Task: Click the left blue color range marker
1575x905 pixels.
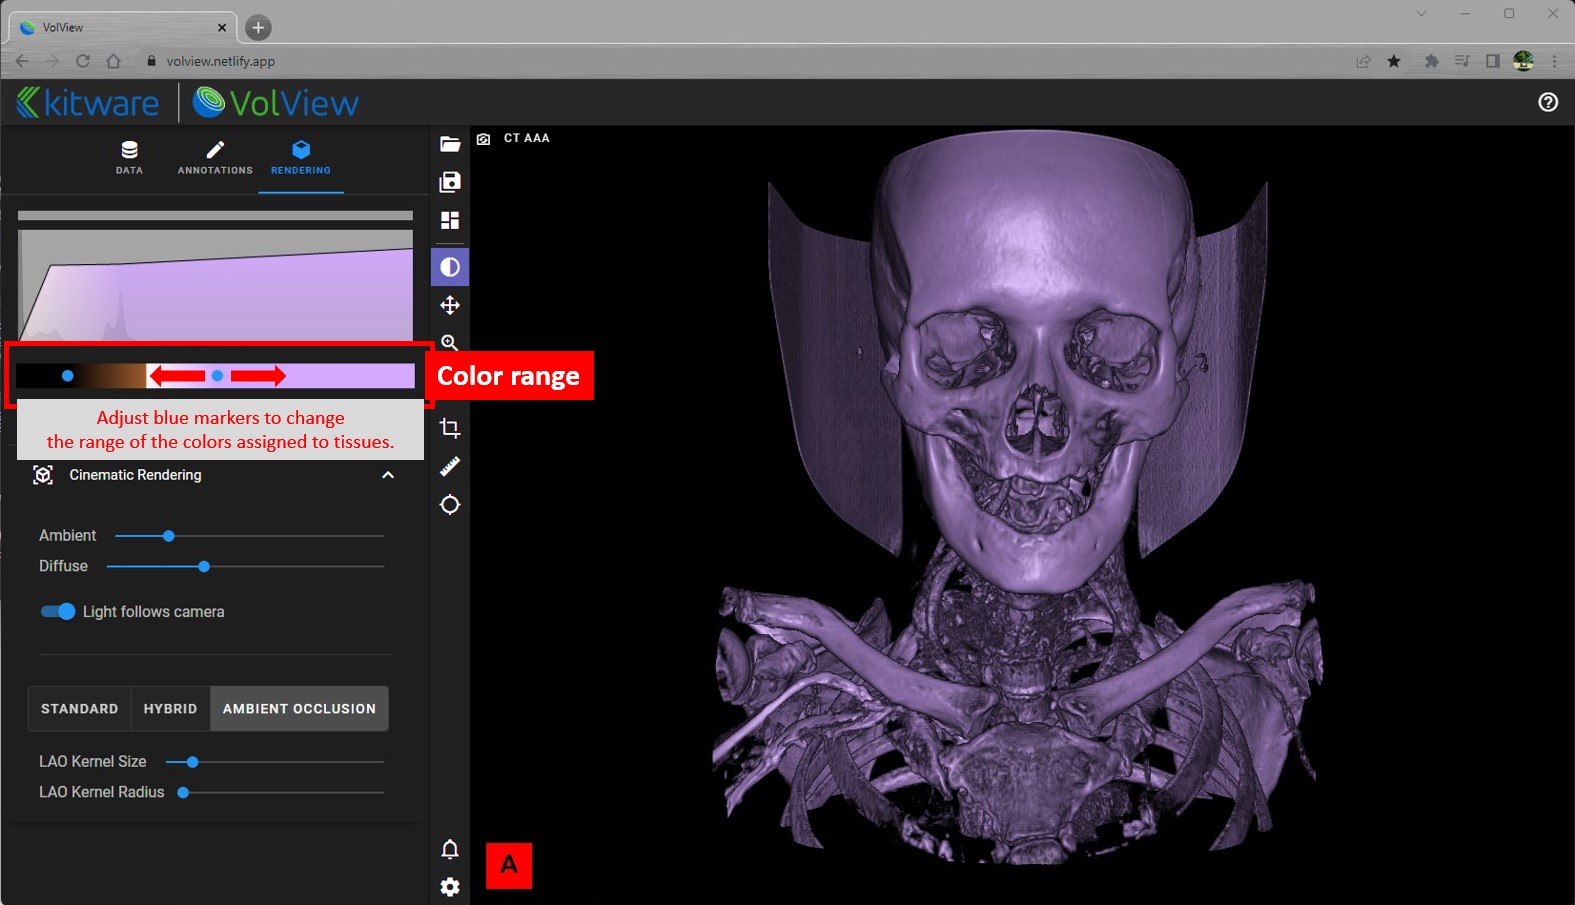Action: [67, 376]
